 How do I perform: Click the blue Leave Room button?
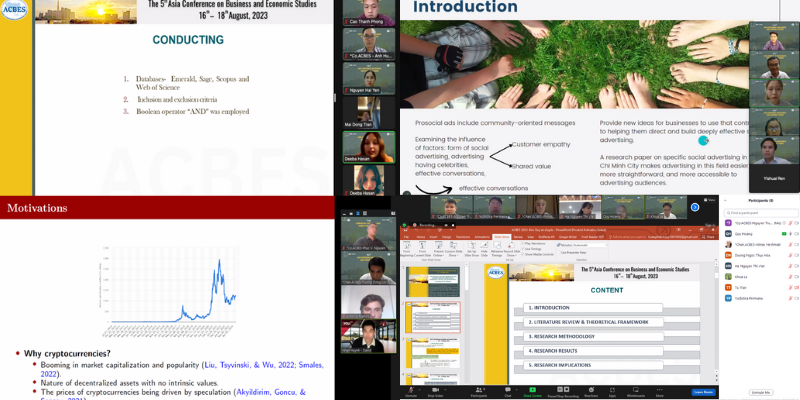tap(704, 392)
